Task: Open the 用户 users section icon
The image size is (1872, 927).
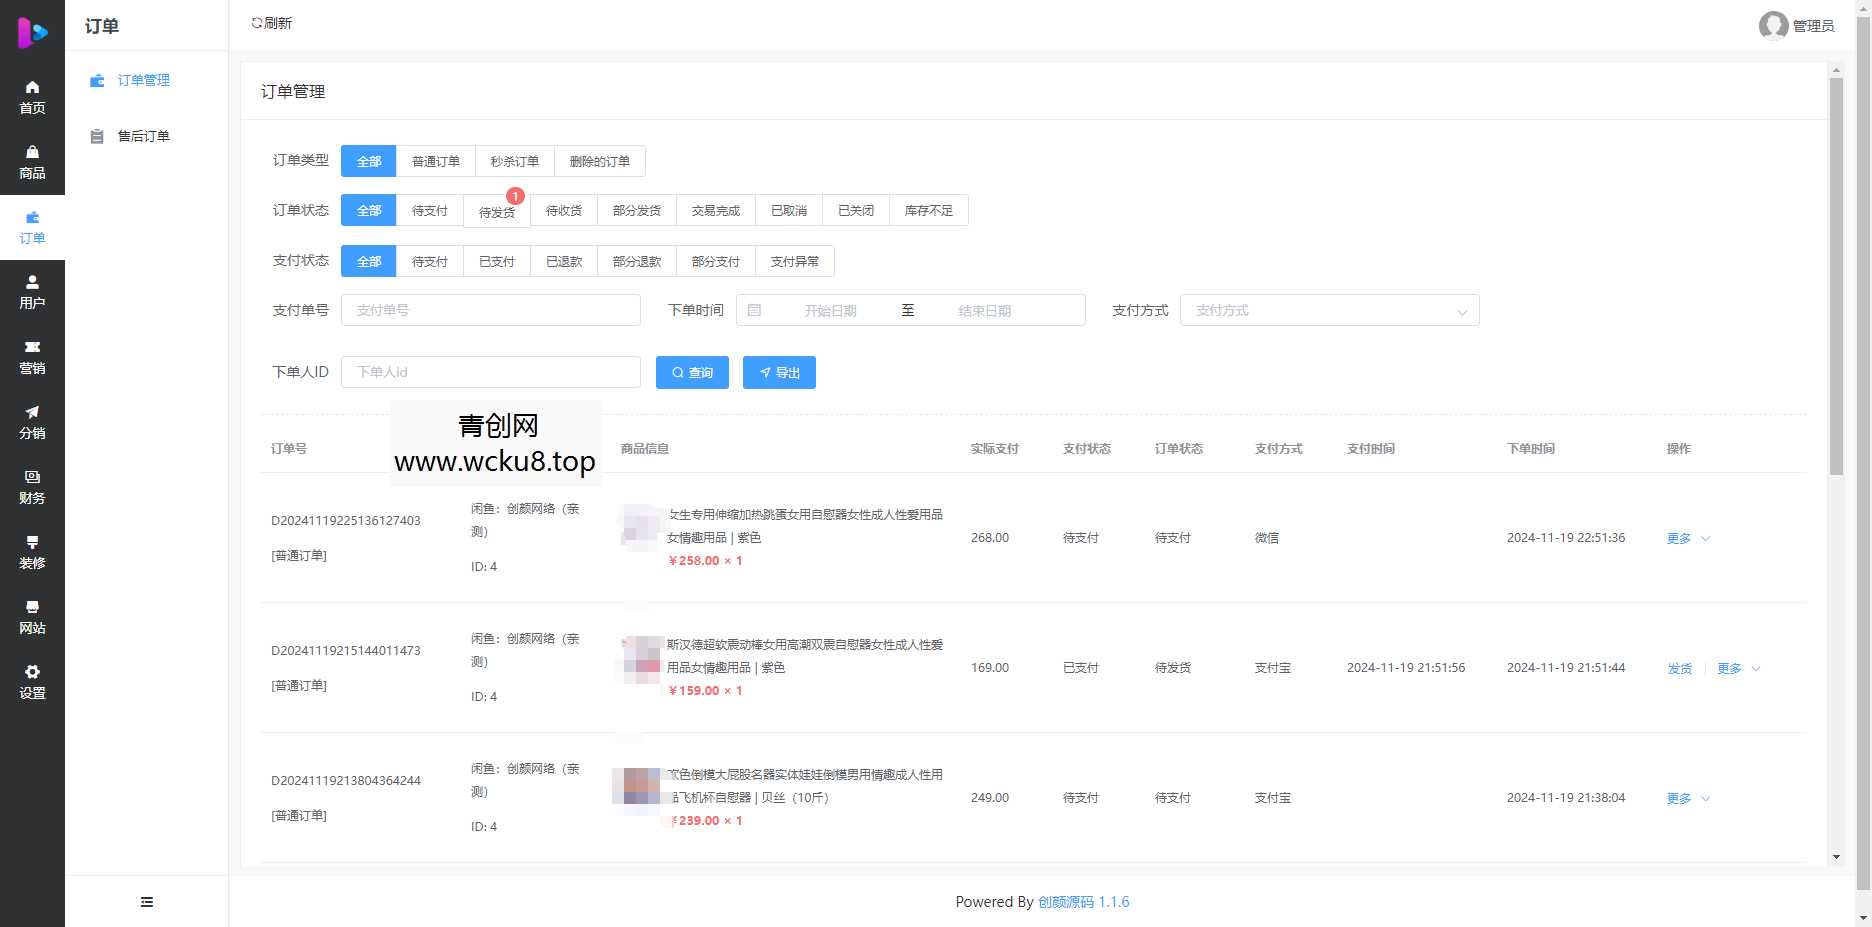Action: [32, 290]
